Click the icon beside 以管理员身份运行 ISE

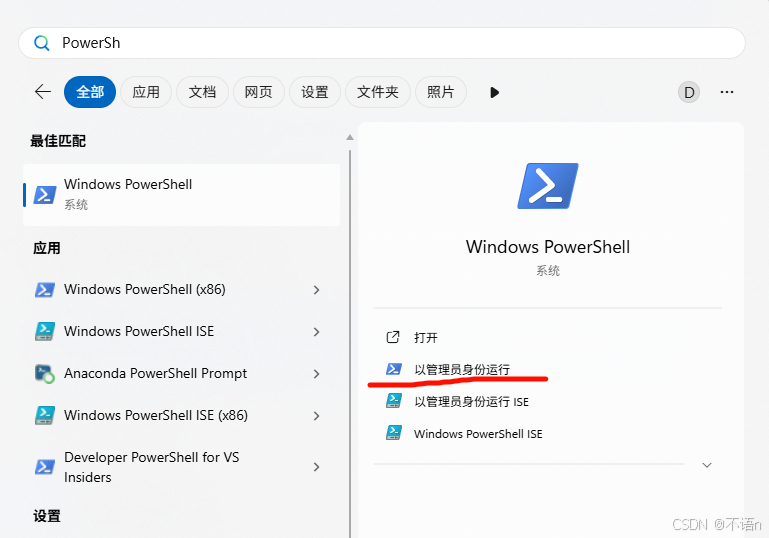(394, 401)
